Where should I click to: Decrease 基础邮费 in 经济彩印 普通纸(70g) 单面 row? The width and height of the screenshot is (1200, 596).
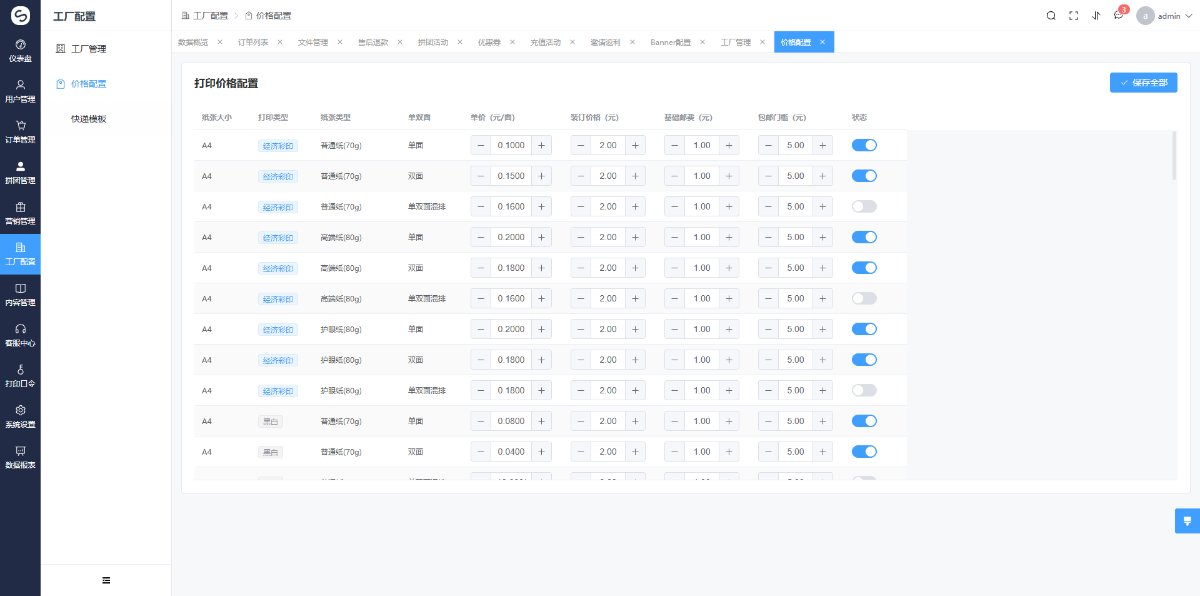(674, 145)
